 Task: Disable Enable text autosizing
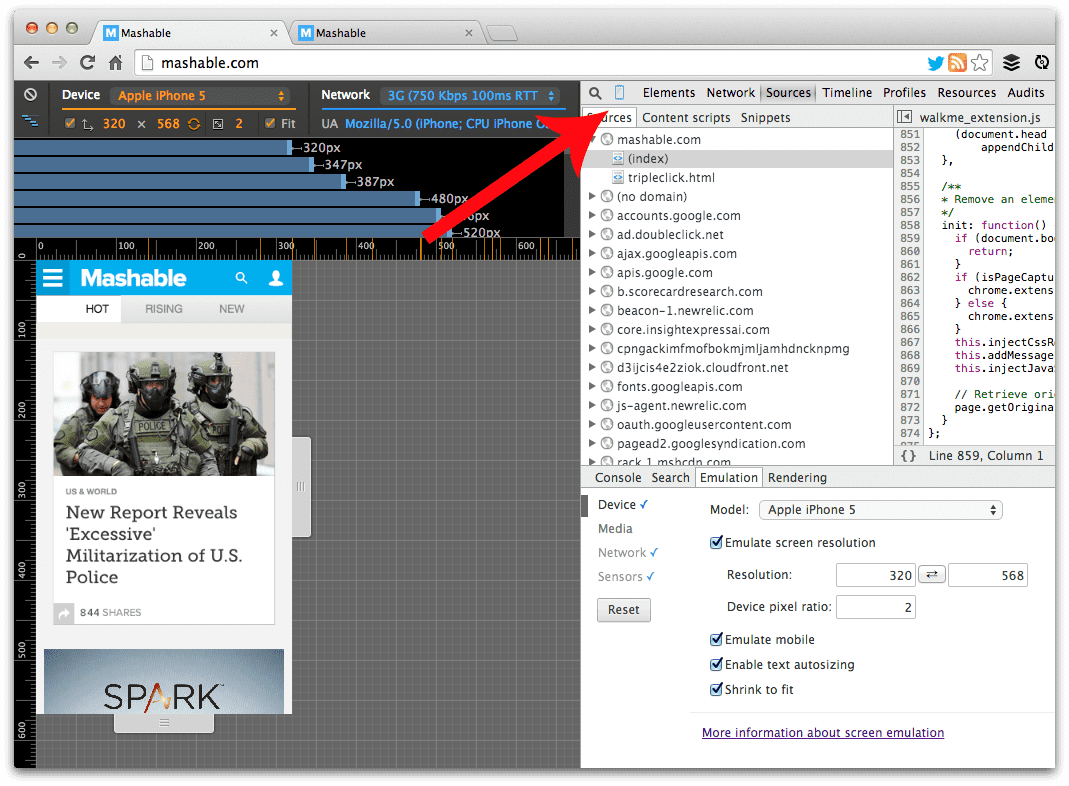tap(716, 665)
